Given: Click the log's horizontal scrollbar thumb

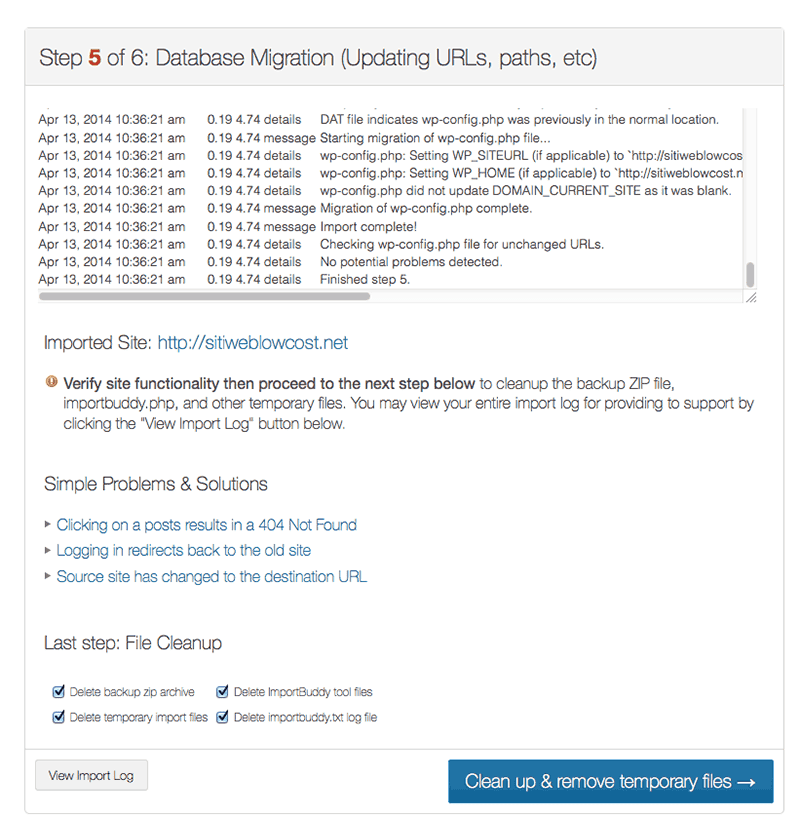Looking at the screenshot, I should [x=204, y=296].
